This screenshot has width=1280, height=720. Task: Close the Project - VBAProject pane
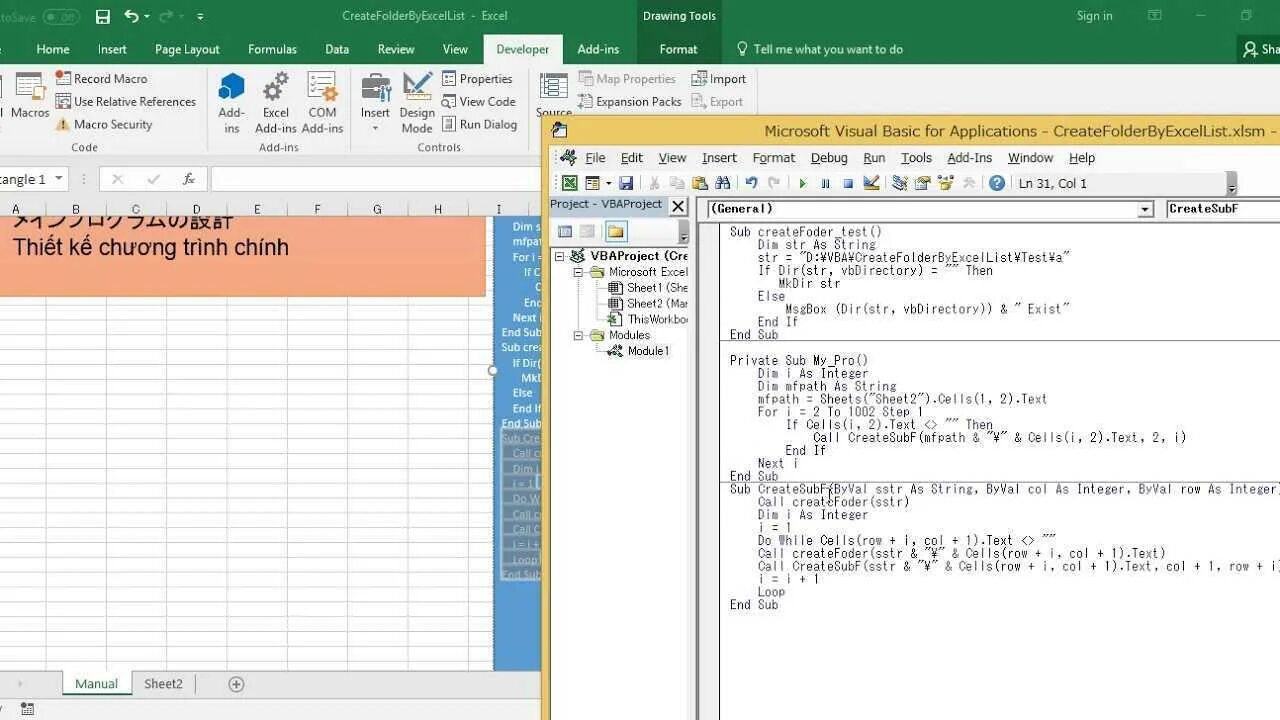[678, 205]
